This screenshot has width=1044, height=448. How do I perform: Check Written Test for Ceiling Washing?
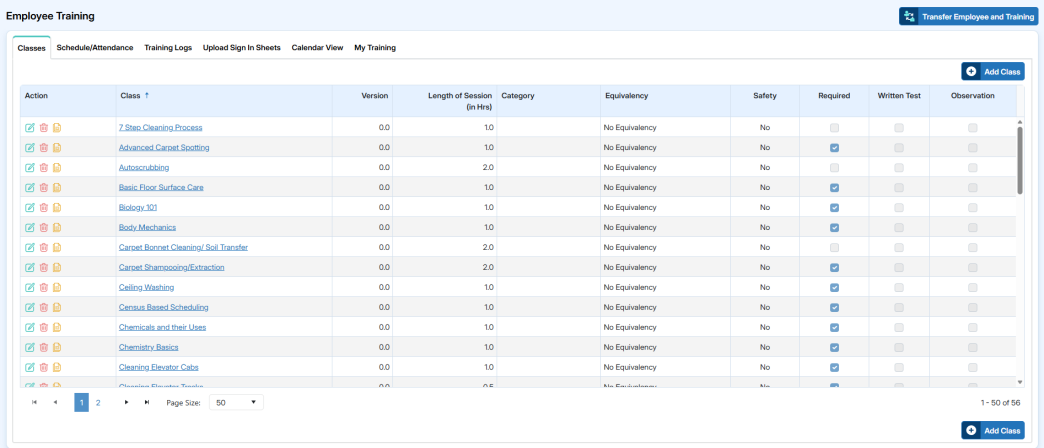point(899,287)
